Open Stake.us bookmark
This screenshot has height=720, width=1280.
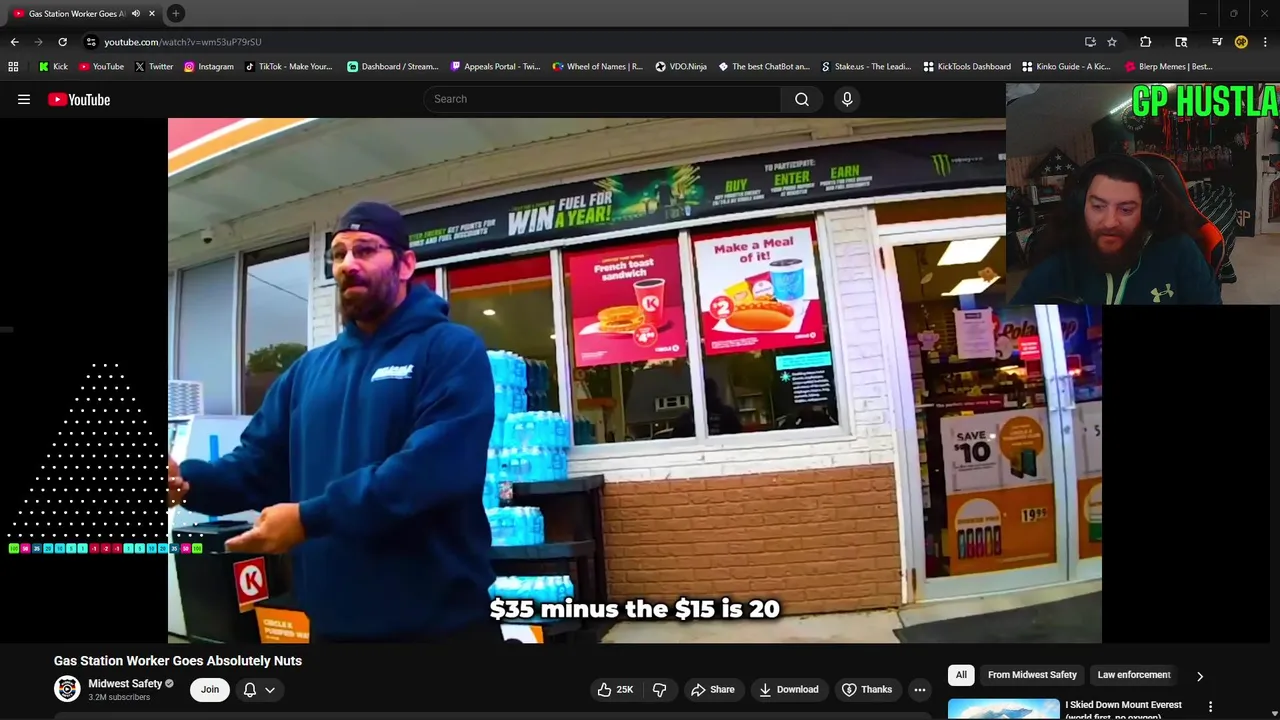tap(866, 67)
